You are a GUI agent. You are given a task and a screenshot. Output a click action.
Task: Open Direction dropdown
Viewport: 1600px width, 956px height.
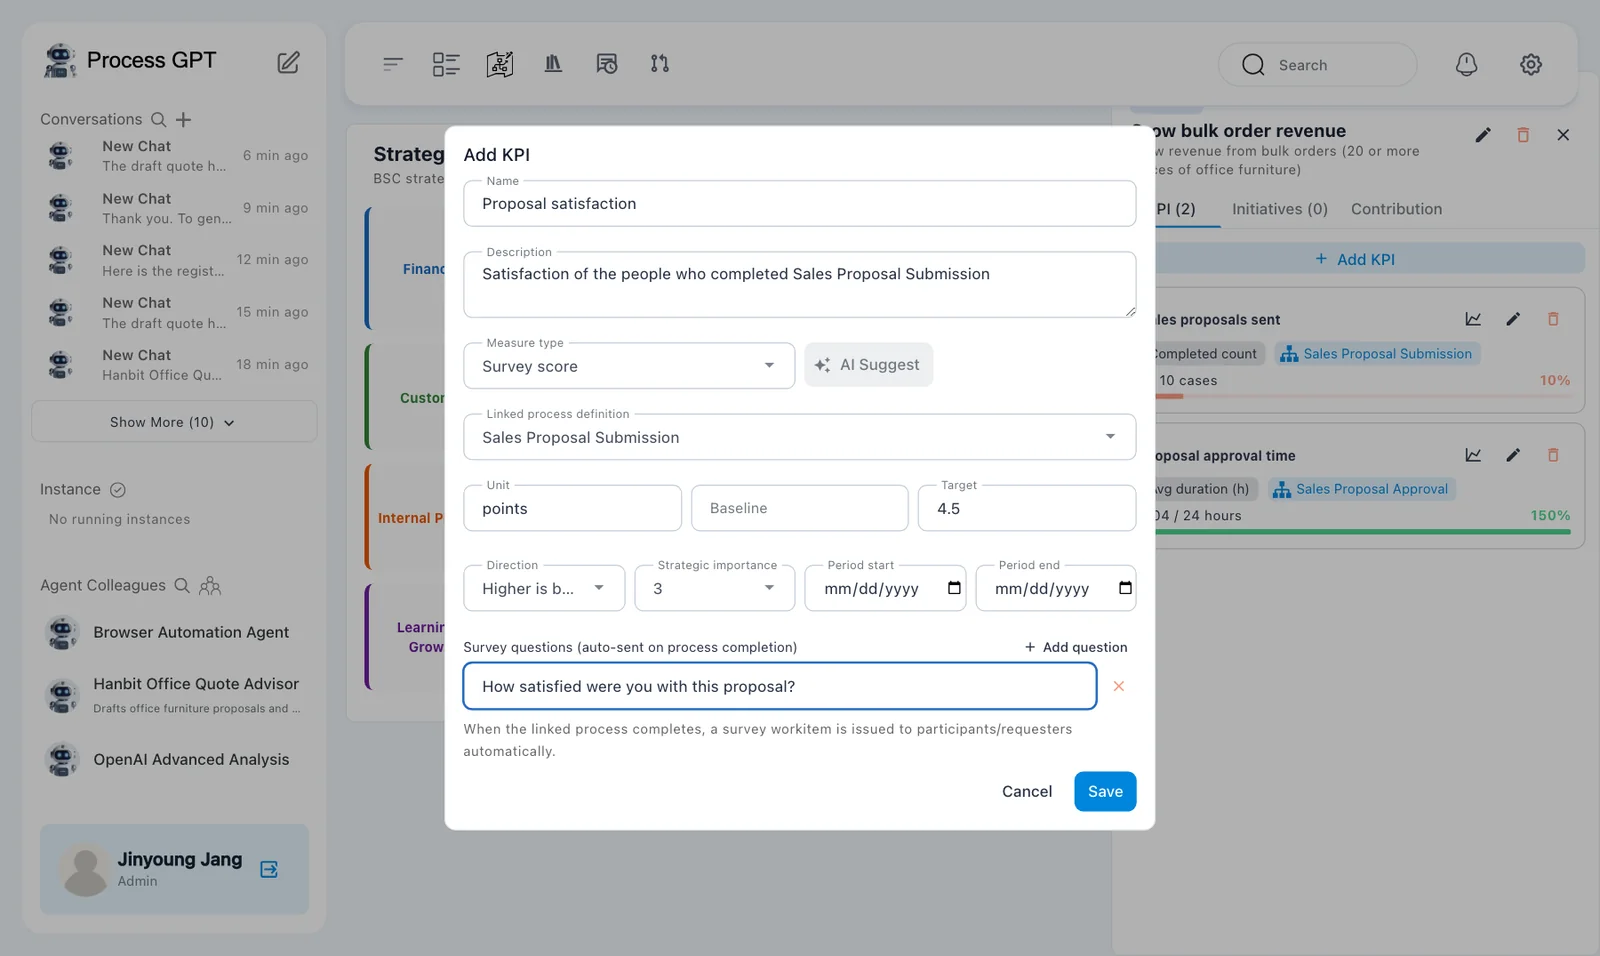[x=544, y=588]
